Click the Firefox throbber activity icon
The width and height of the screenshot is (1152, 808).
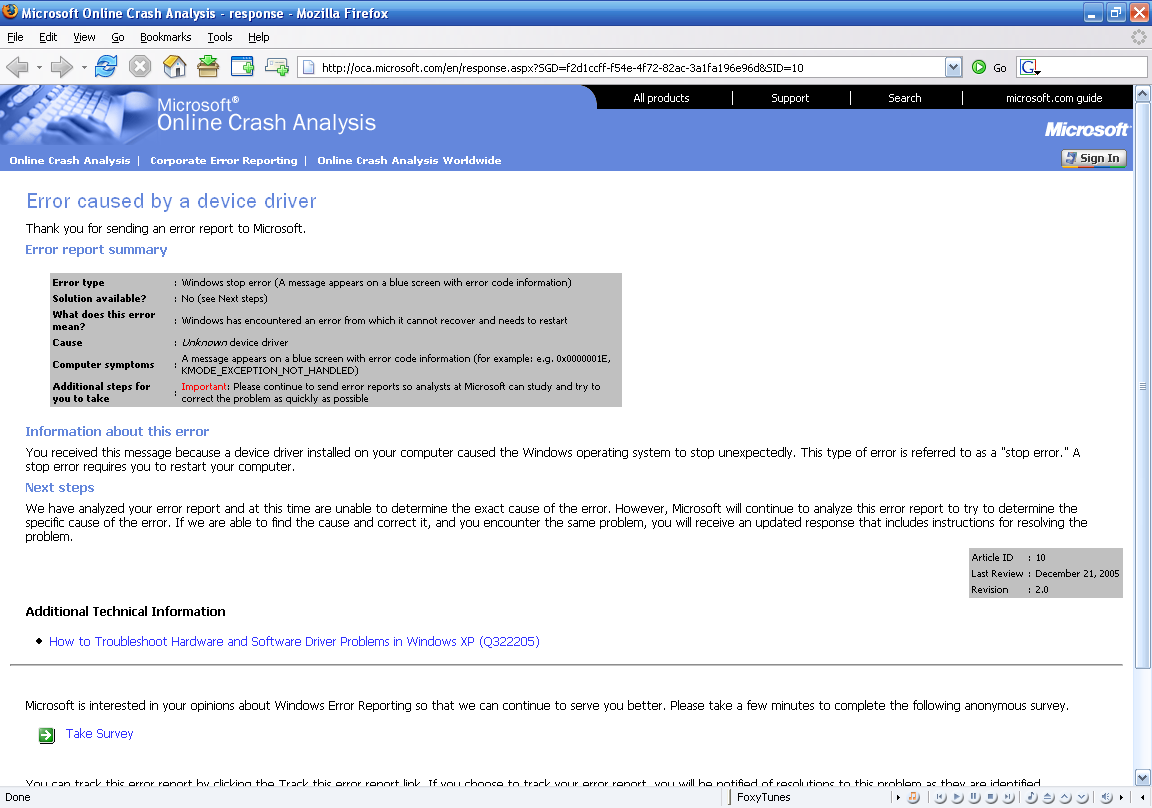point(1139,37)
